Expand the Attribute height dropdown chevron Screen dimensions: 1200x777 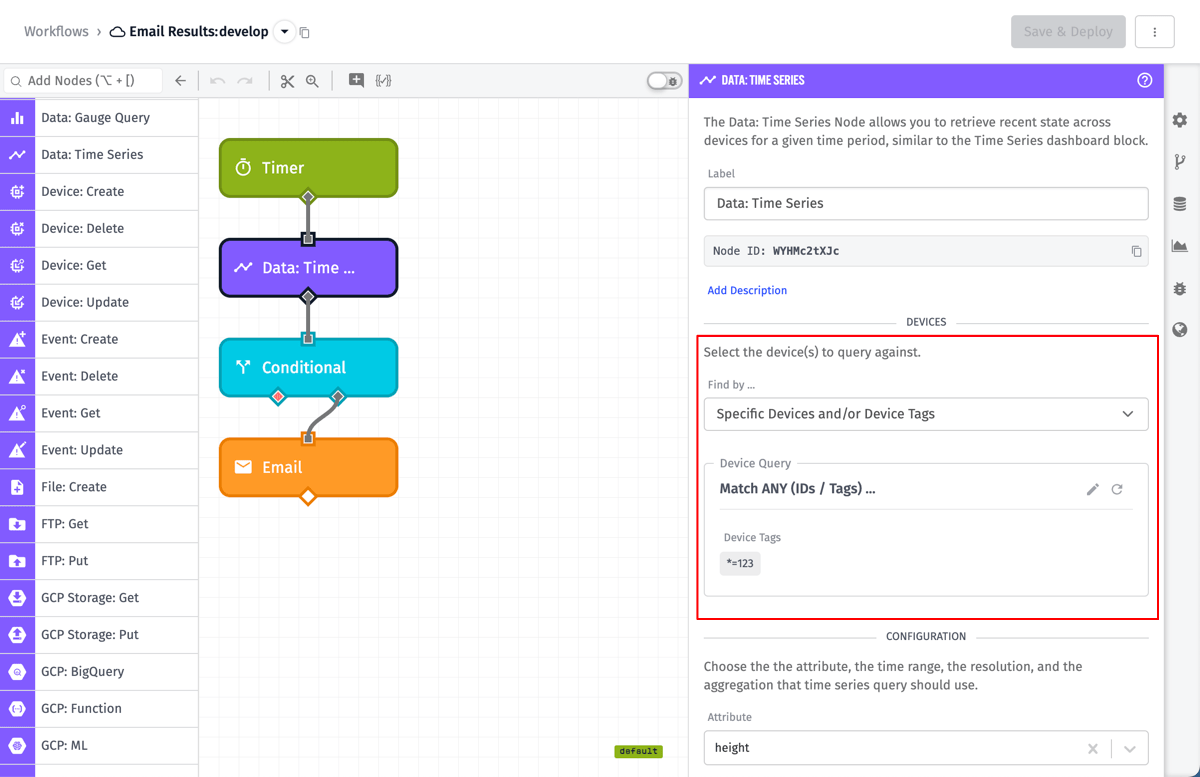point(1130,748)
